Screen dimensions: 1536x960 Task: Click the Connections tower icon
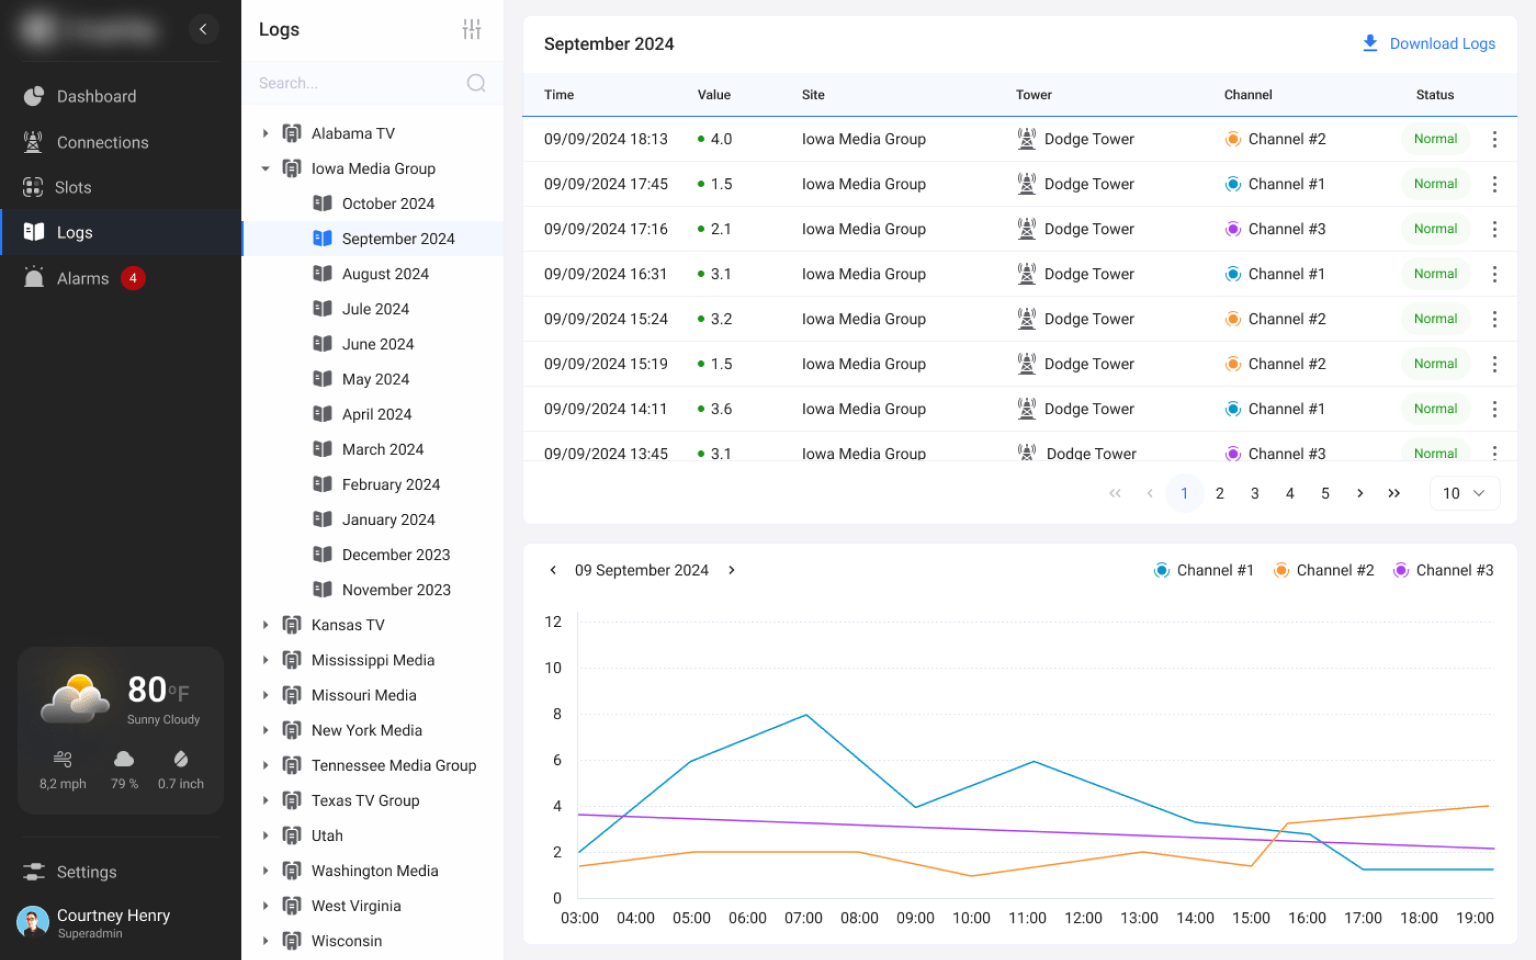coord(34,142)
